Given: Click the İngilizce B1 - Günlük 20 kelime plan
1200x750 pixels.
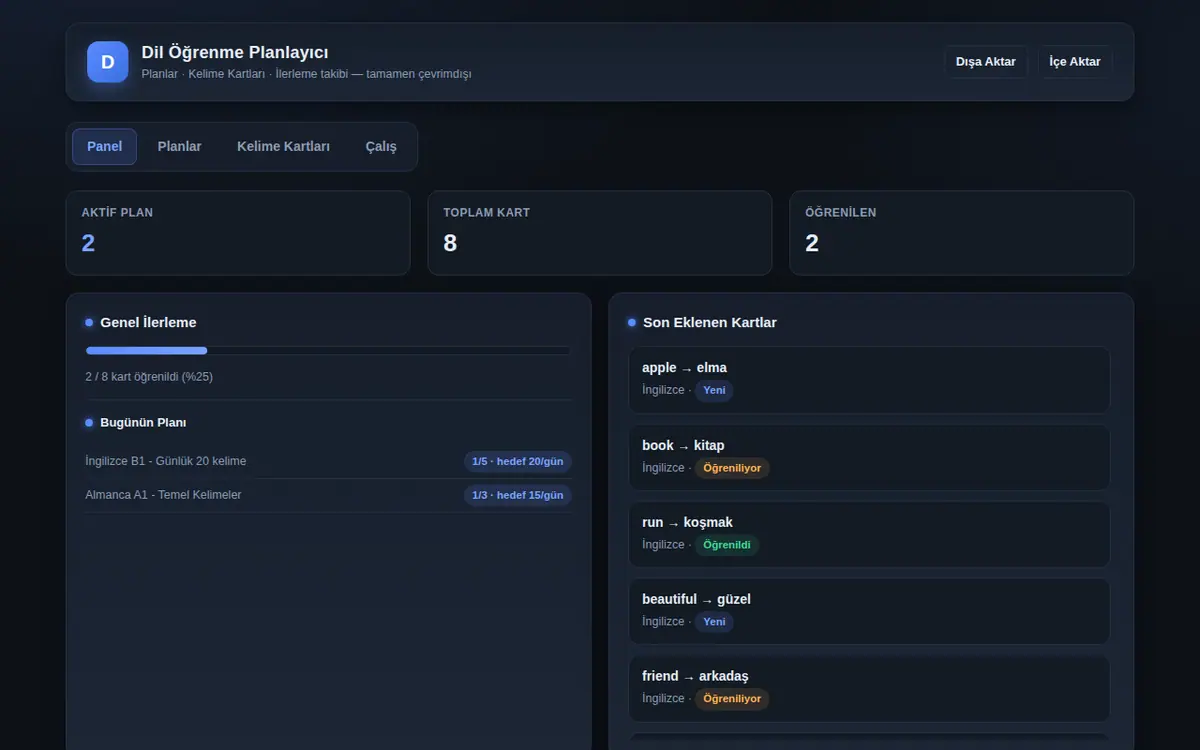Looking at the screenshot, I should (x=328, y=461).
